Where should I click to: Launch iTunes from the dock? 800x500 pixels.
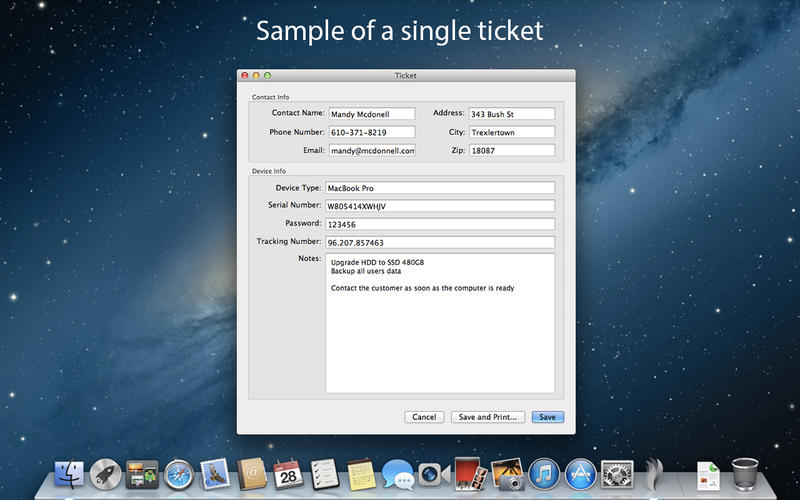click(543, 474)
